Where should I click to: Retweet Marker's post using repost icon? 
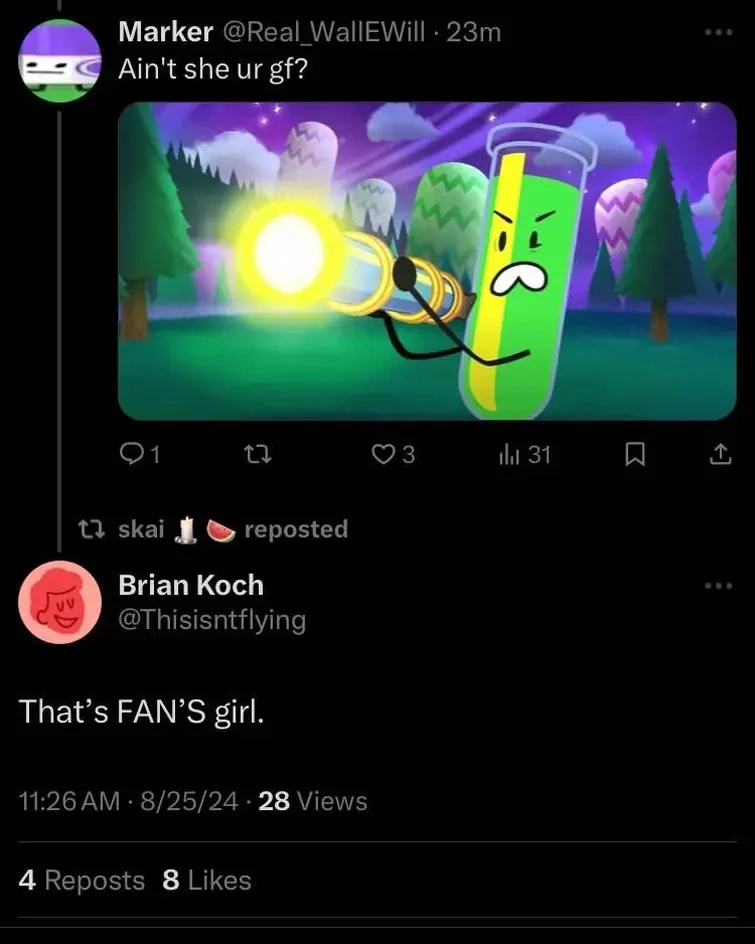click(259, 455)
